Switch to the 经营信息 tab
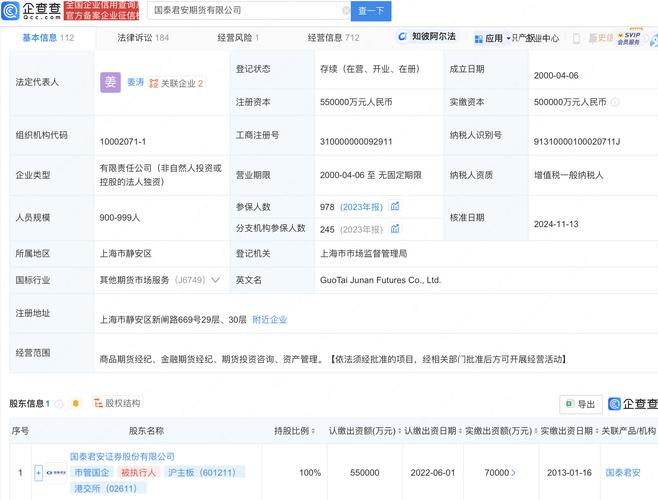This screenshot has height=500, width=658. point(333,38)
